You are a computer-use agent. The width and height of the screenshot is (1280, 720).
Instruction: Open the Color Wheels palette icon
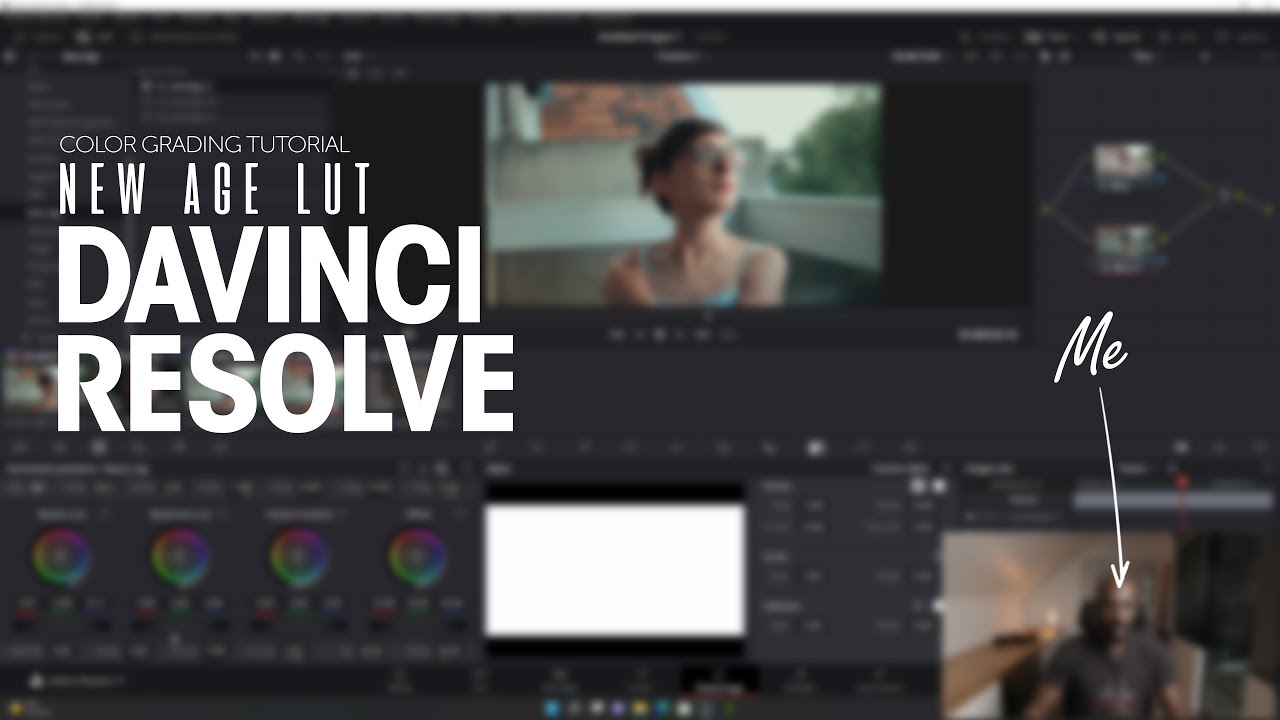pyautogui.click(x=99, y=448)
